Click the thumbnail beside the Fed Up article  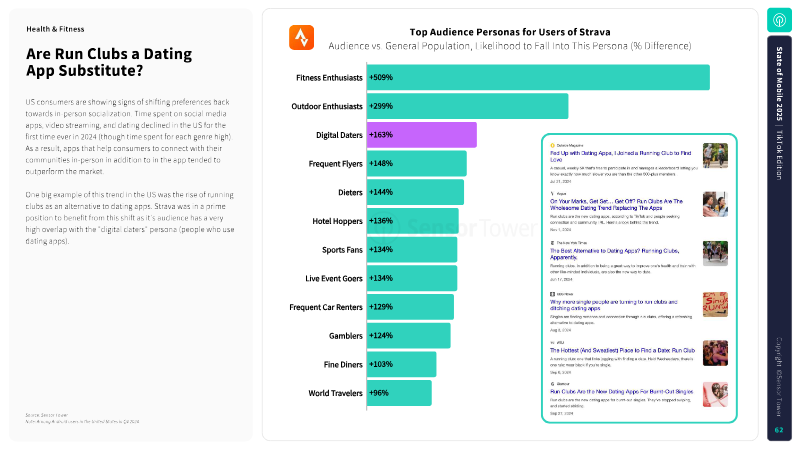click(x=715, y=155)
